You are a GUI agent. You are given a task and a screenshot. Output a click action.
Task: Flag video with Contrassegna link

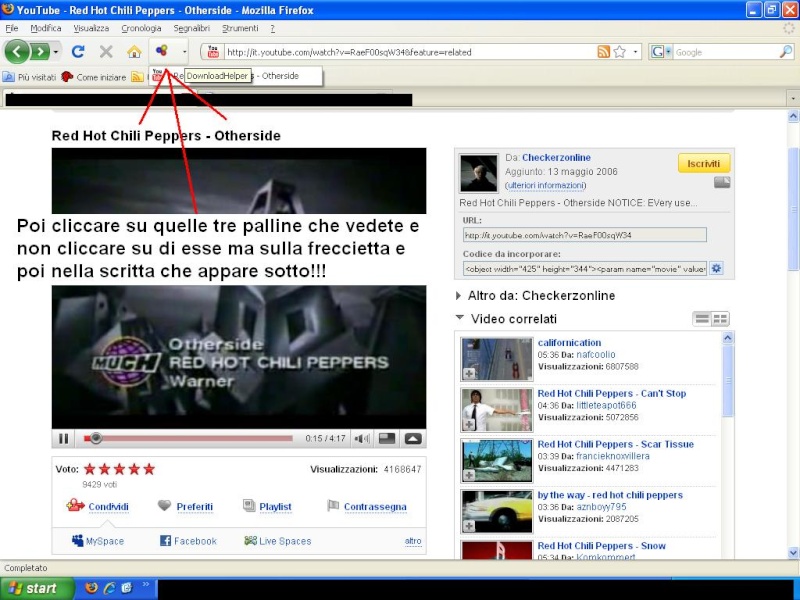pos(375,507)
